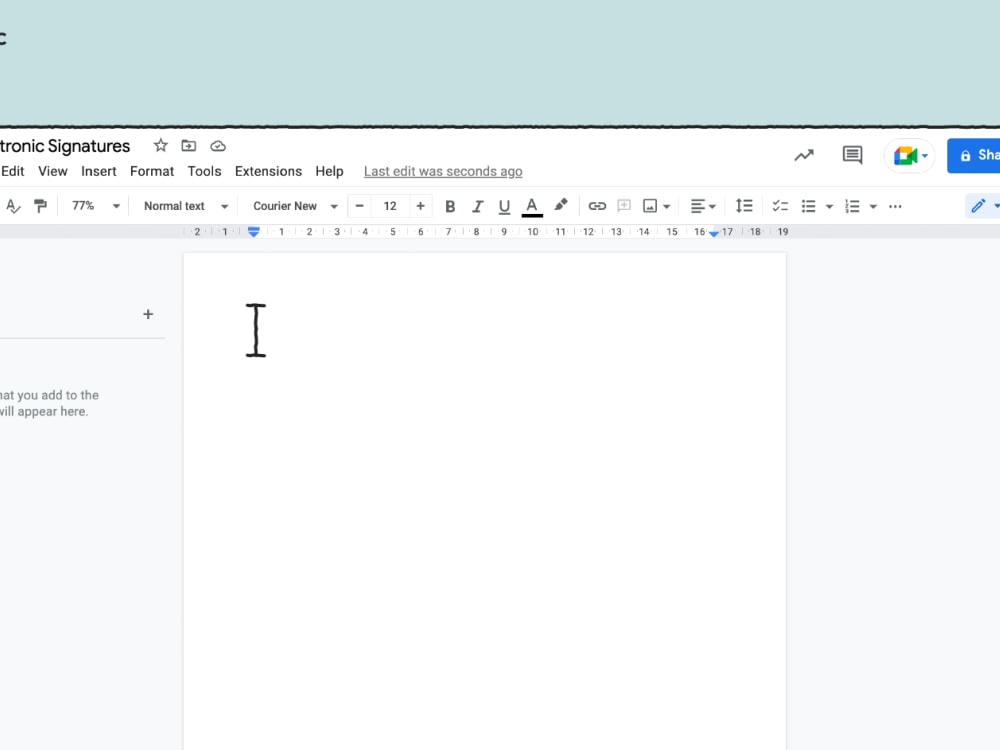Open the Format menu

click(152, 172)
